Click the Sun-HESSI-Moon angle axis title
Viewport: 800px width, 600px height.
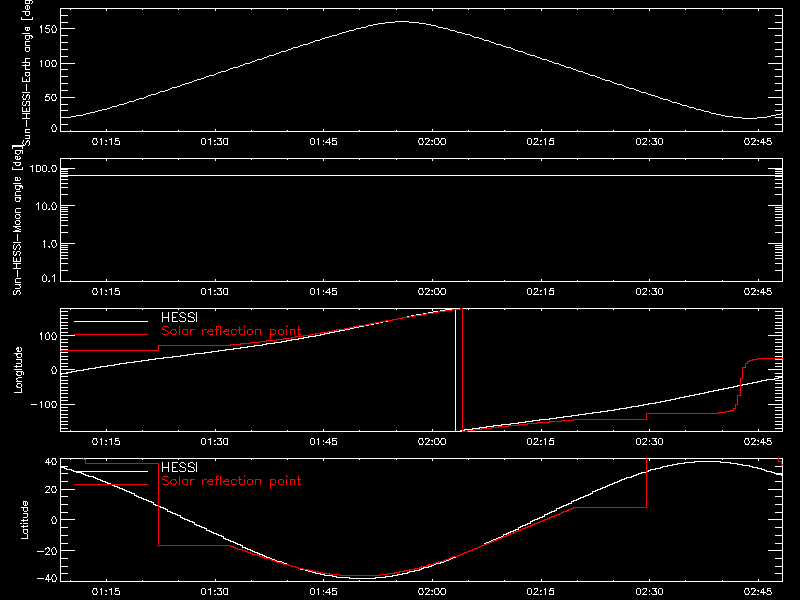pos(17,220)
